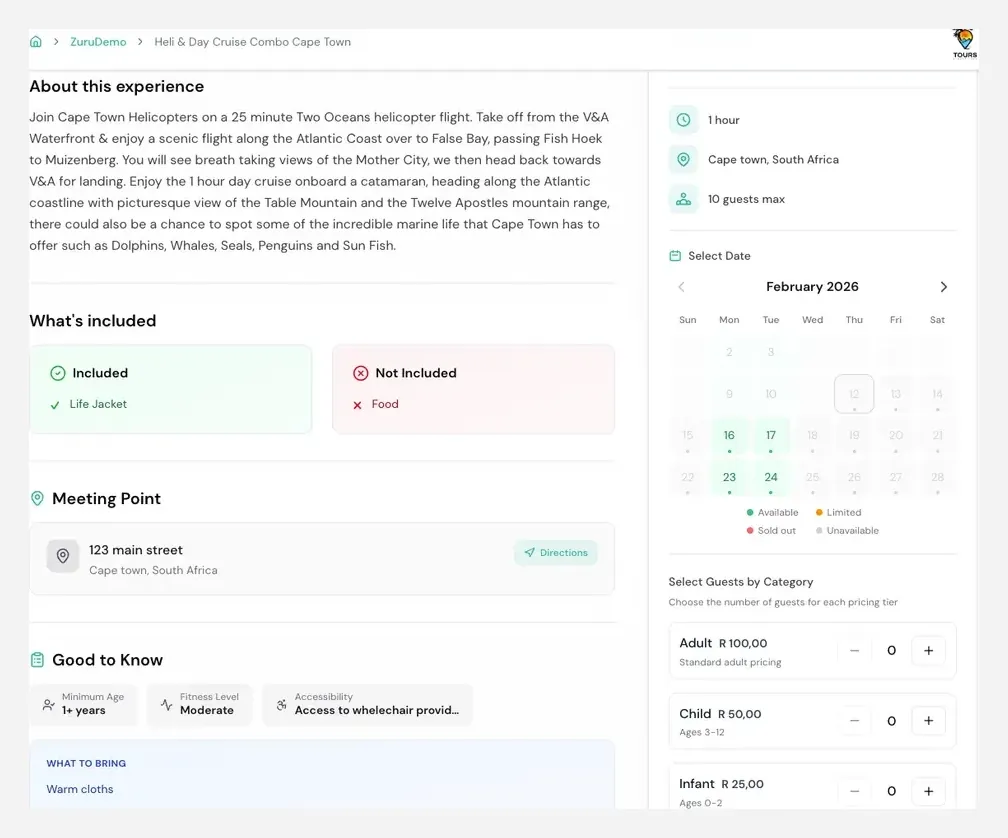
Task: Increase the Child guest count
Action: [928, 721]
